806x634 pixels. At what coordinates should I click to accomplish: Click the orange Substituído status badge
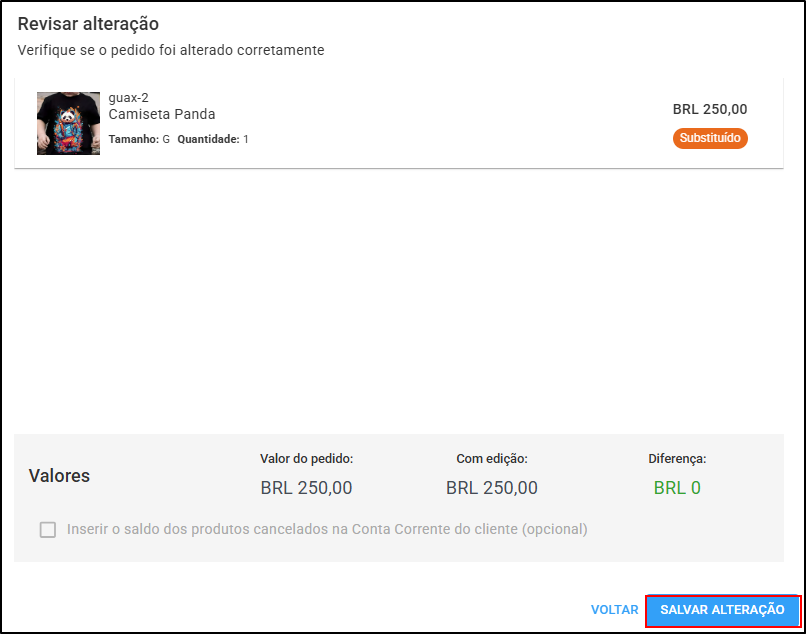[710, 138]
